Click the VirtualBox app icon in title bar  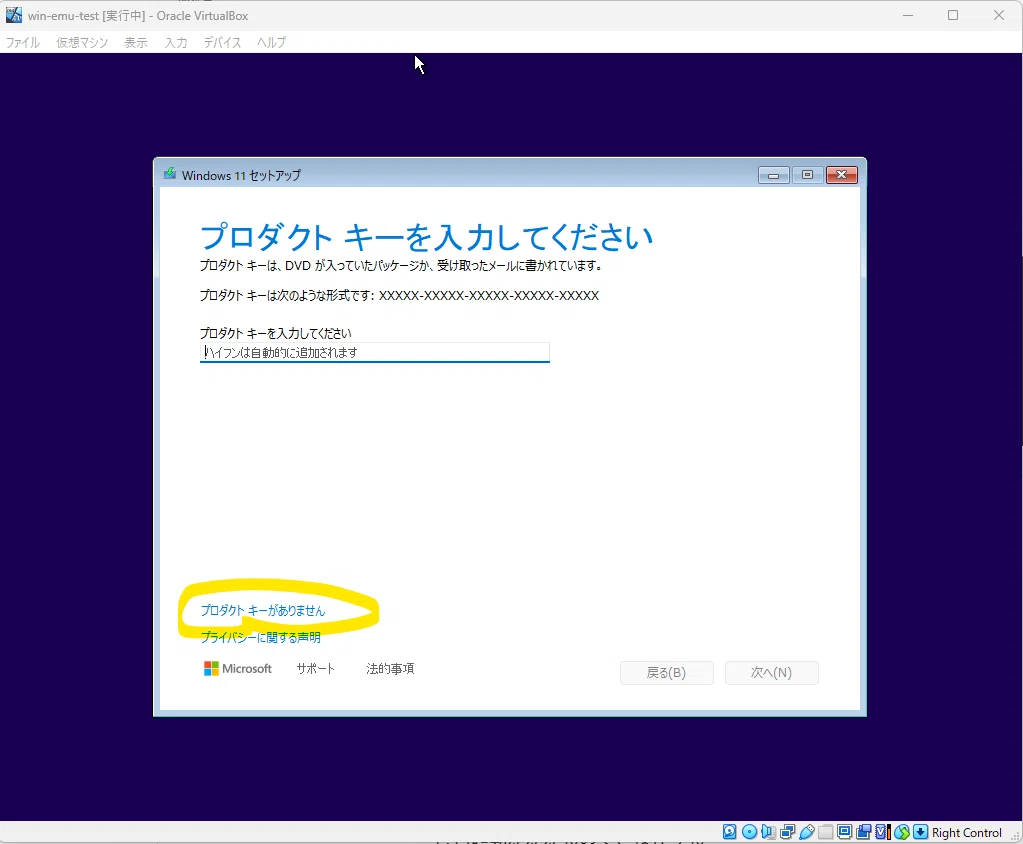14,15
